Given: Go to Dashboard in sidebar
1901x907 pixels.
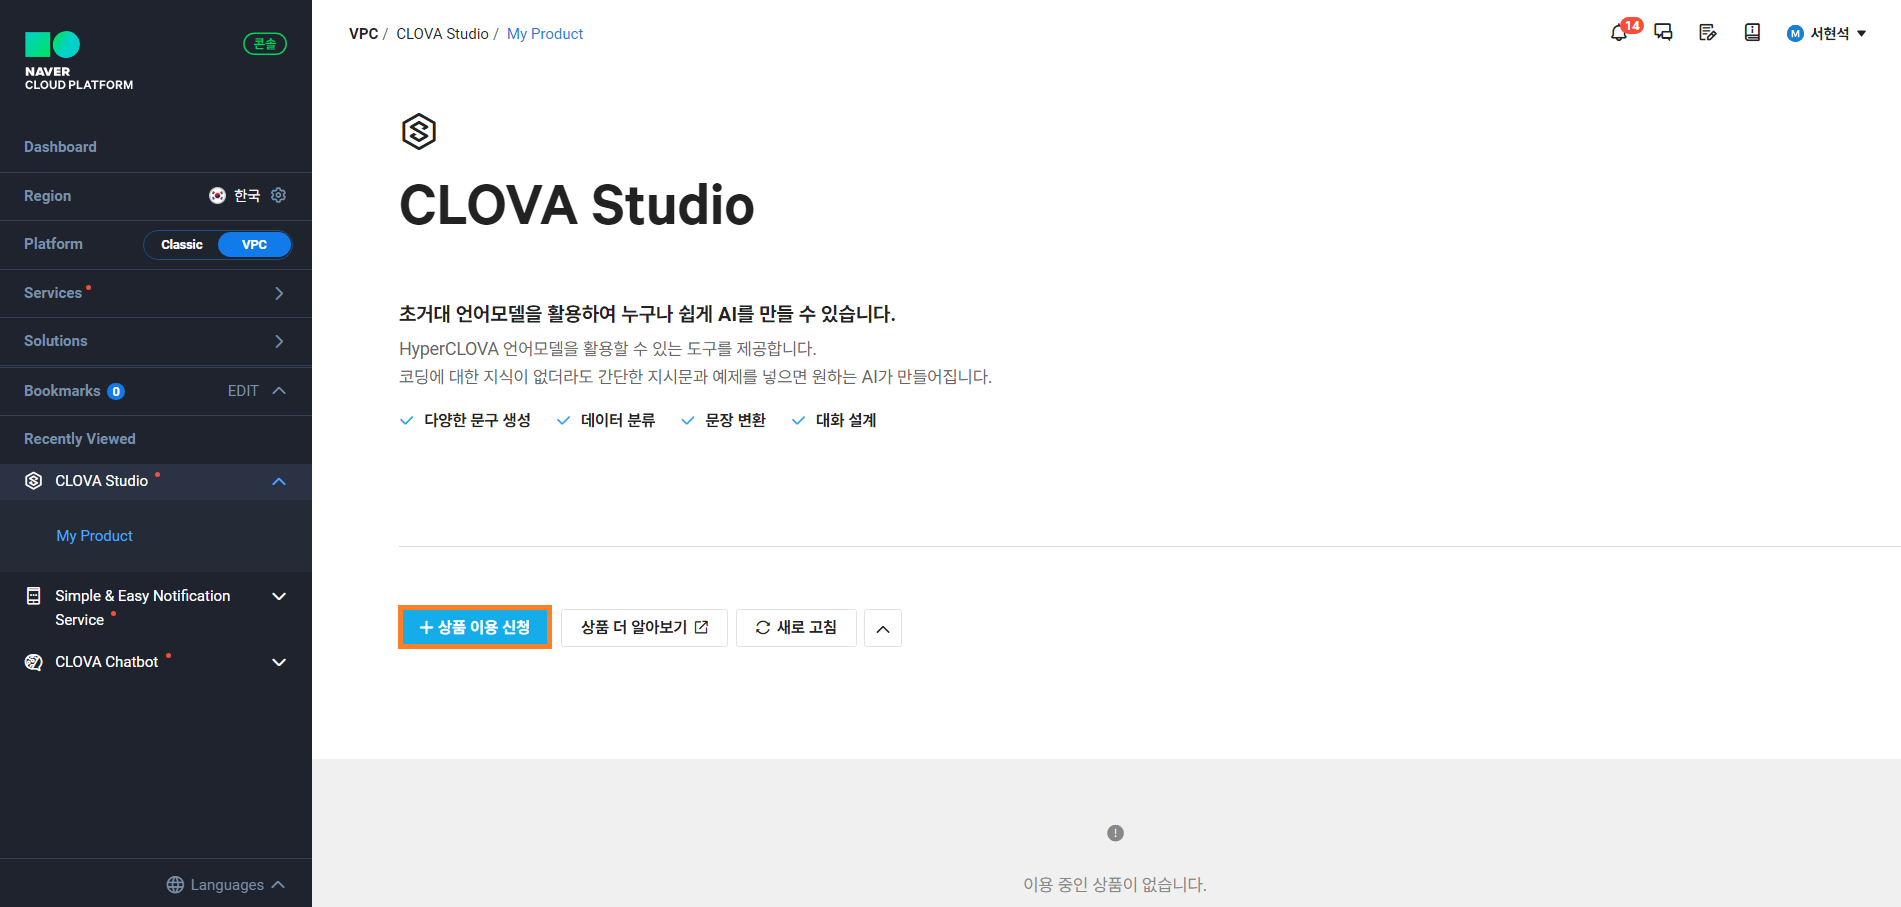Looking at the screenshot, I should [x=60, y=147].
